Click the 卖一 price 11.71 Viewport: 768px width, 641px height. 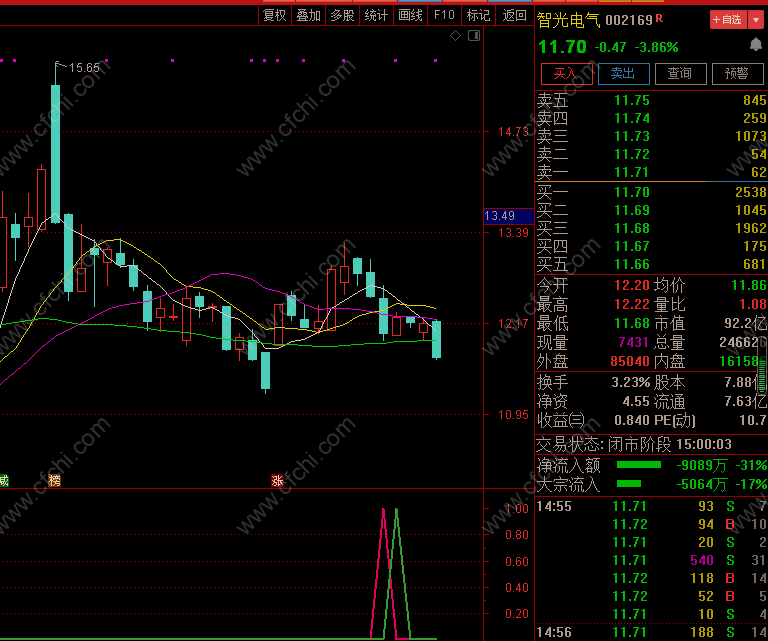(632, 172)
